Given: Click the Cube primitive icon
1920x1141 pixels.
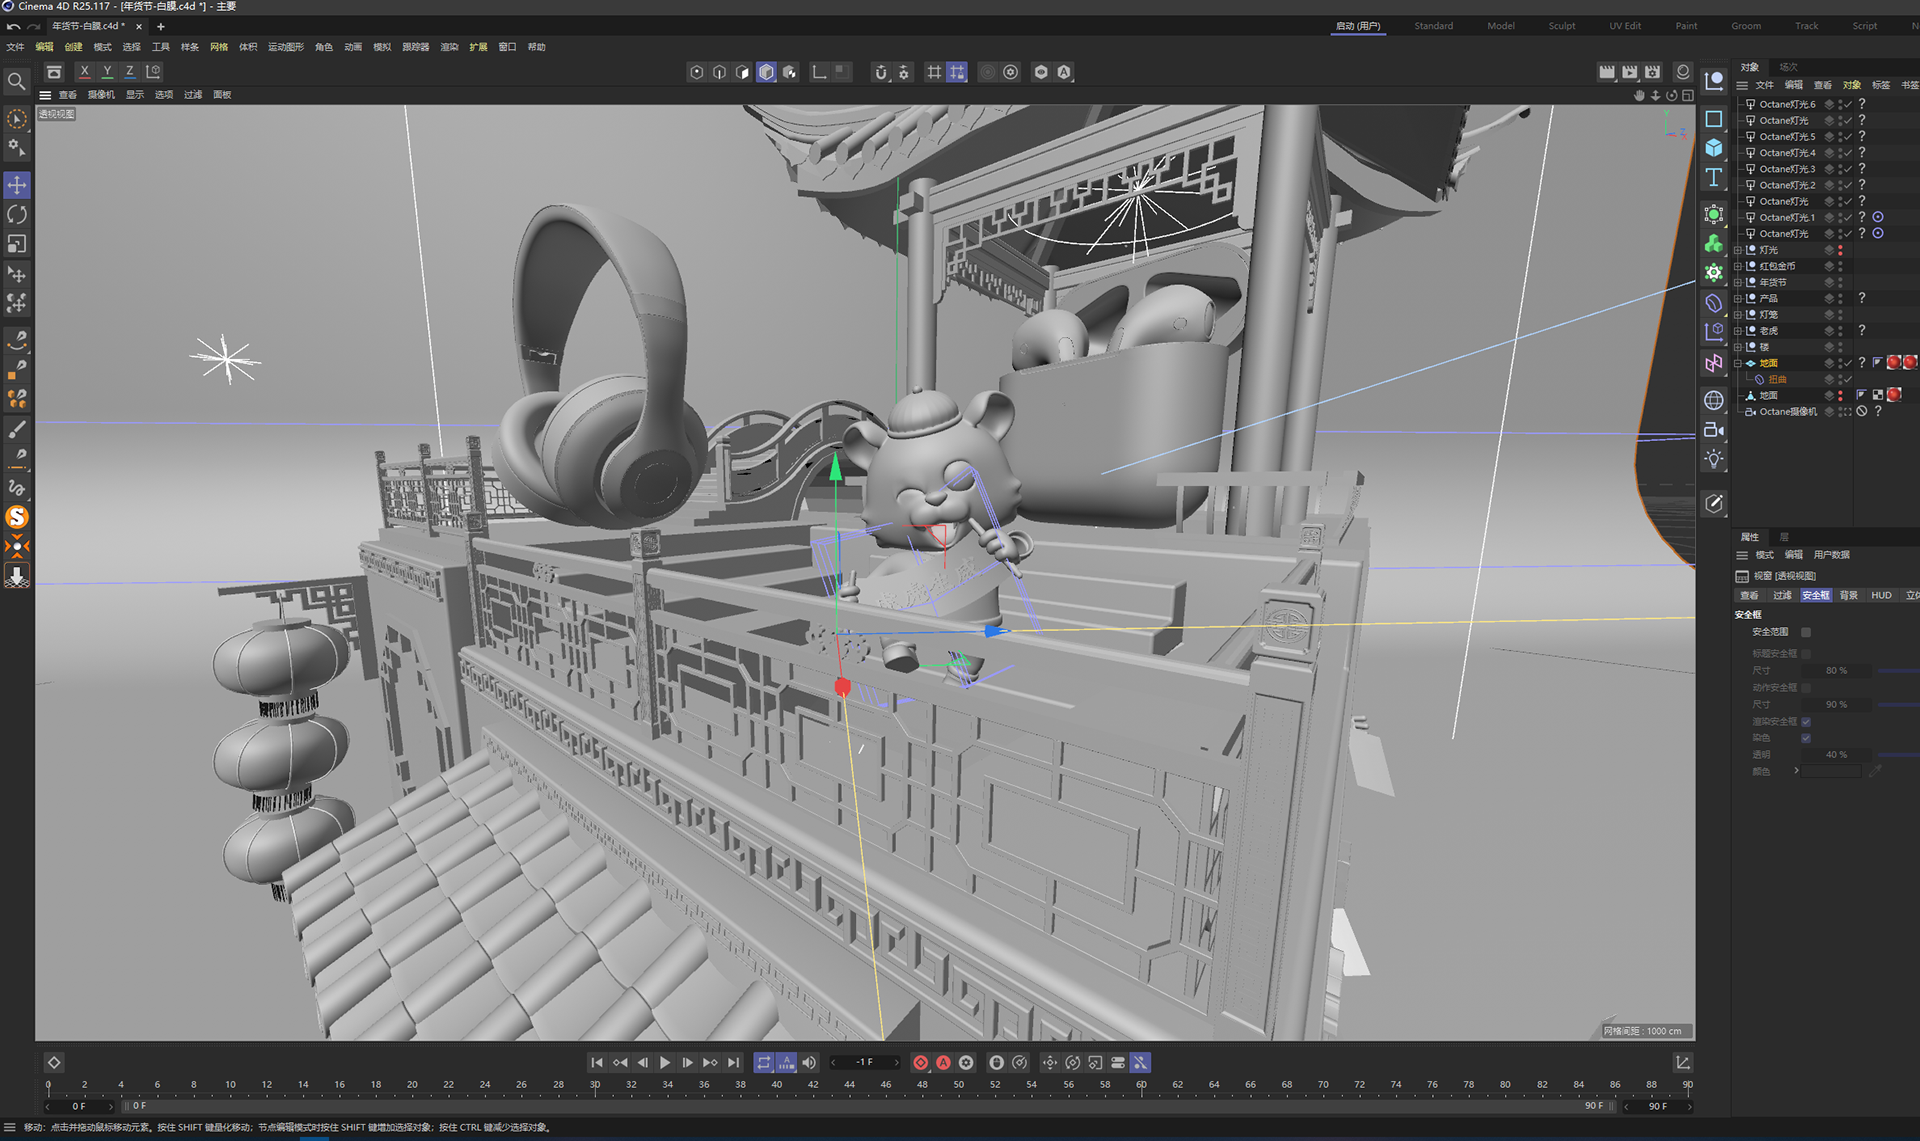Looking at the screenshot, I should [1714, 148].
